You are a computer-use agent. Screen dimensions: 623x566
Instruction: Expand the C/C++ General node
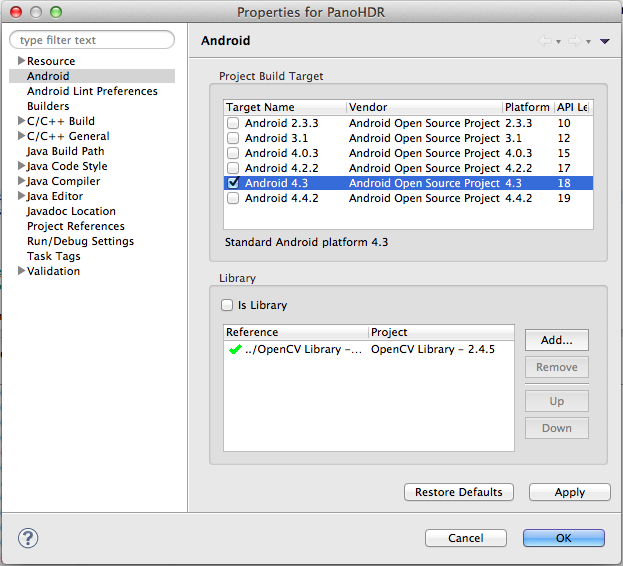tap(21, 136)
